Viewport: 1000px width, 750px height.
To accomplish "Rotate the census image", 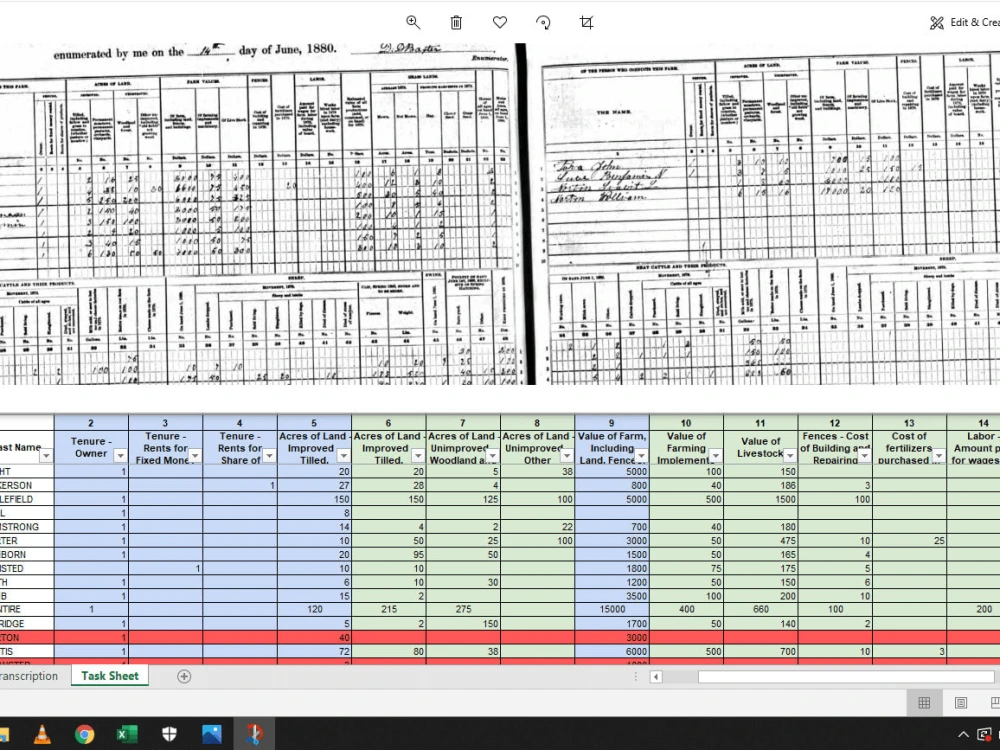I will [543, 22].
